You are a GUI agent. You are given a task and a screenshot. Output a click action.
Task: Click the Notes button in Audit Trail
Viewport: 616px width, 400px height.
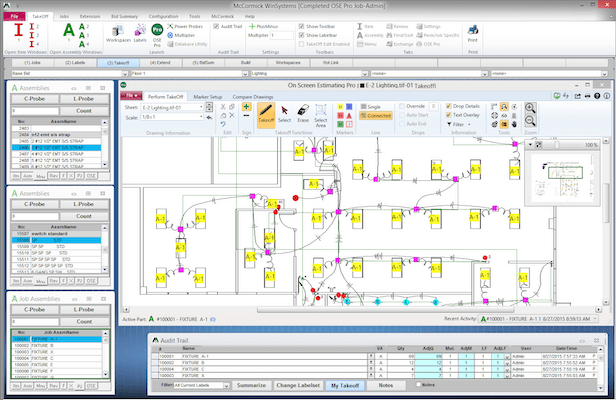[386, 385]
